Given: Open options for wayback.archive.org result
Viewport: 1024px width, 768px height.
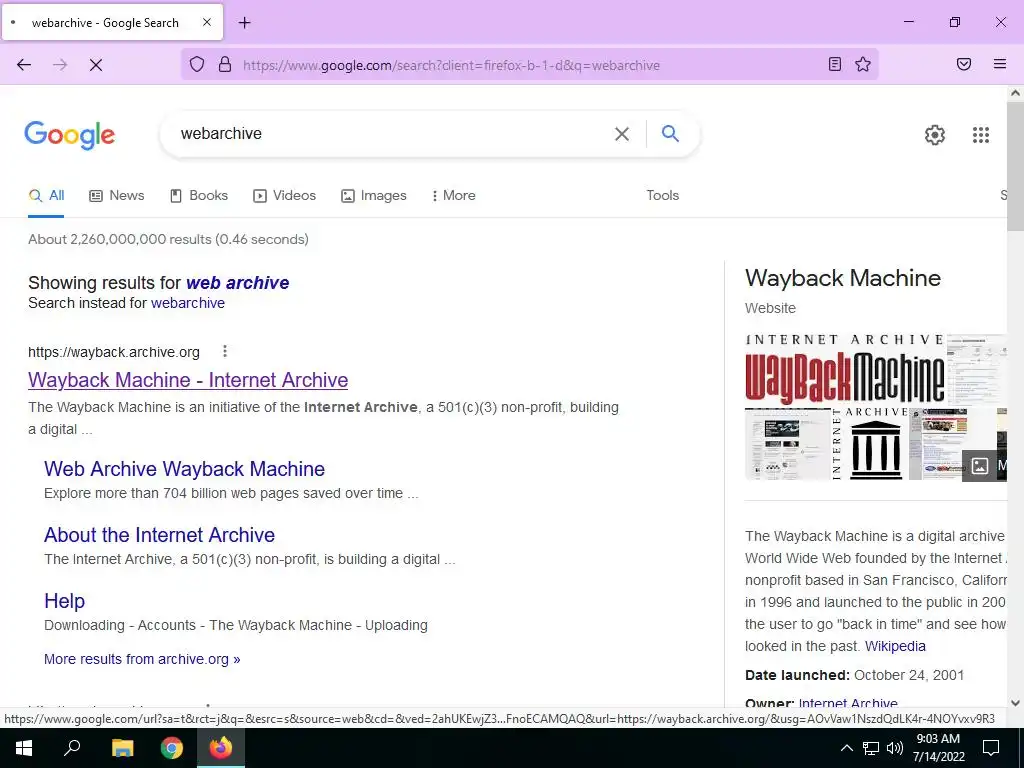Looking at the screenshot, I should 225,351.
